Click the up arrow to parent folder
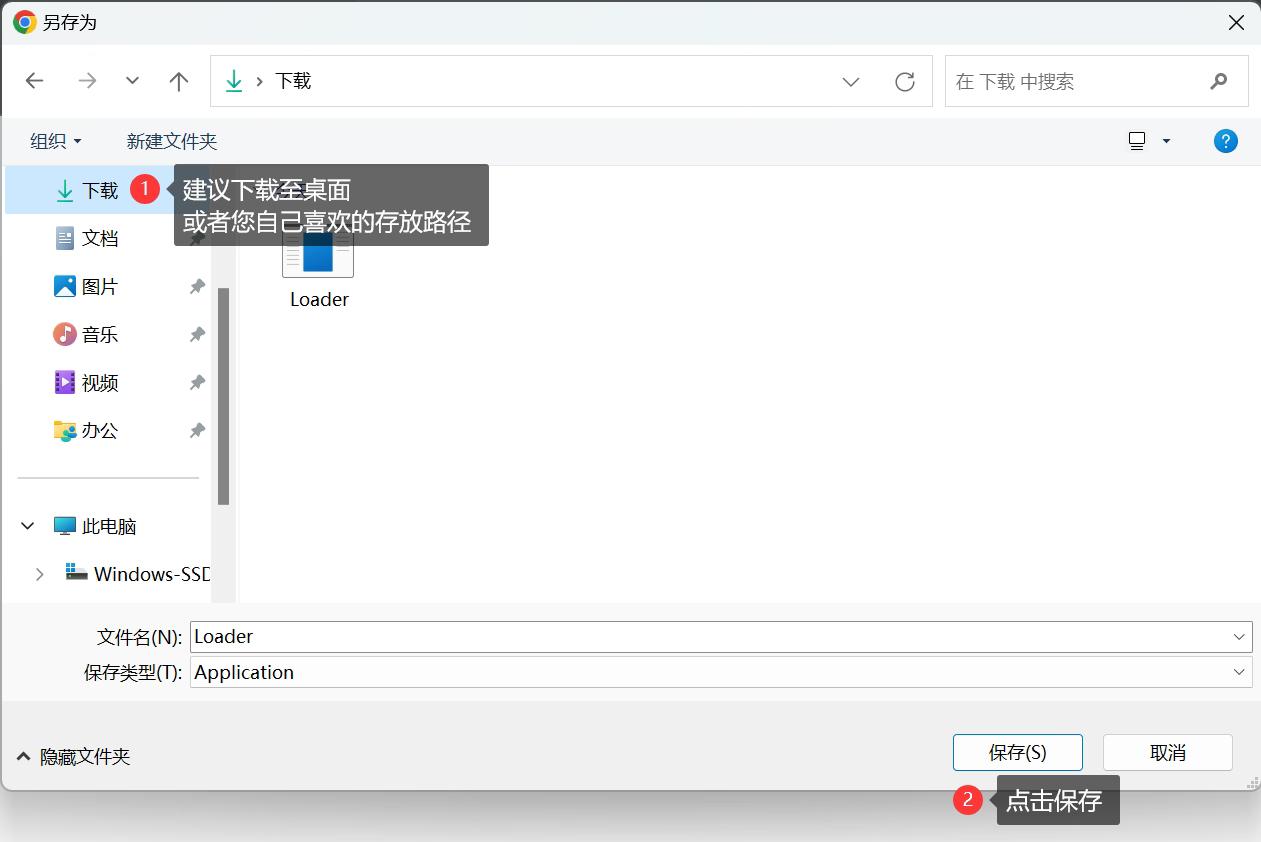The image size is (1261, 842). (178, 81)
